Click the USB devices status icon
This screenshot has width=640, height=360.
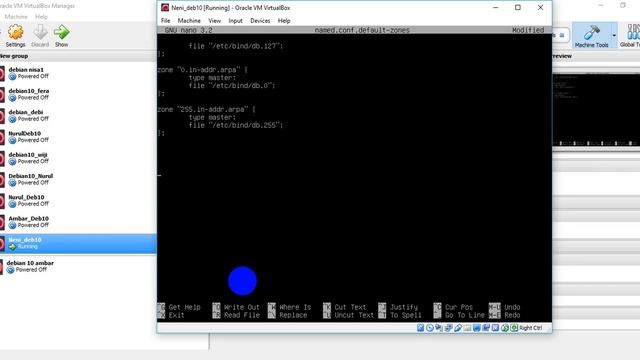coord(458,328)
